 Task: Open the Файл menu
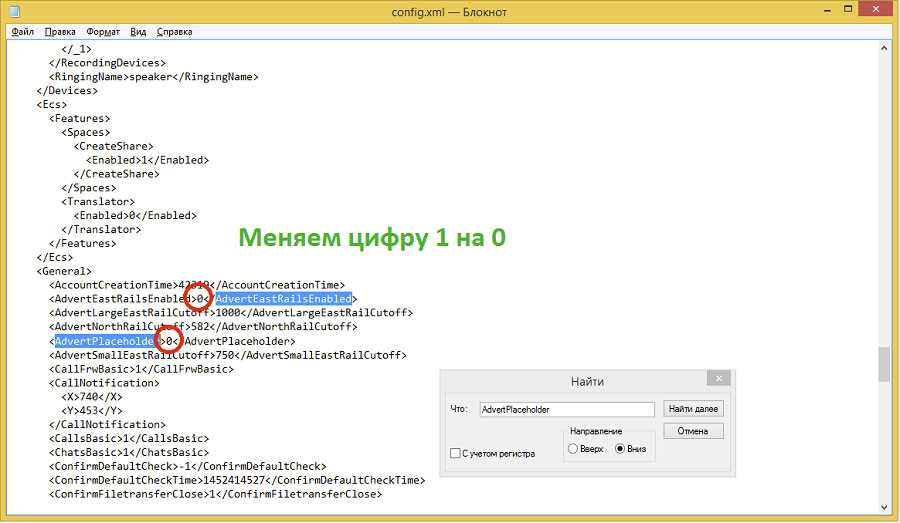22,31
